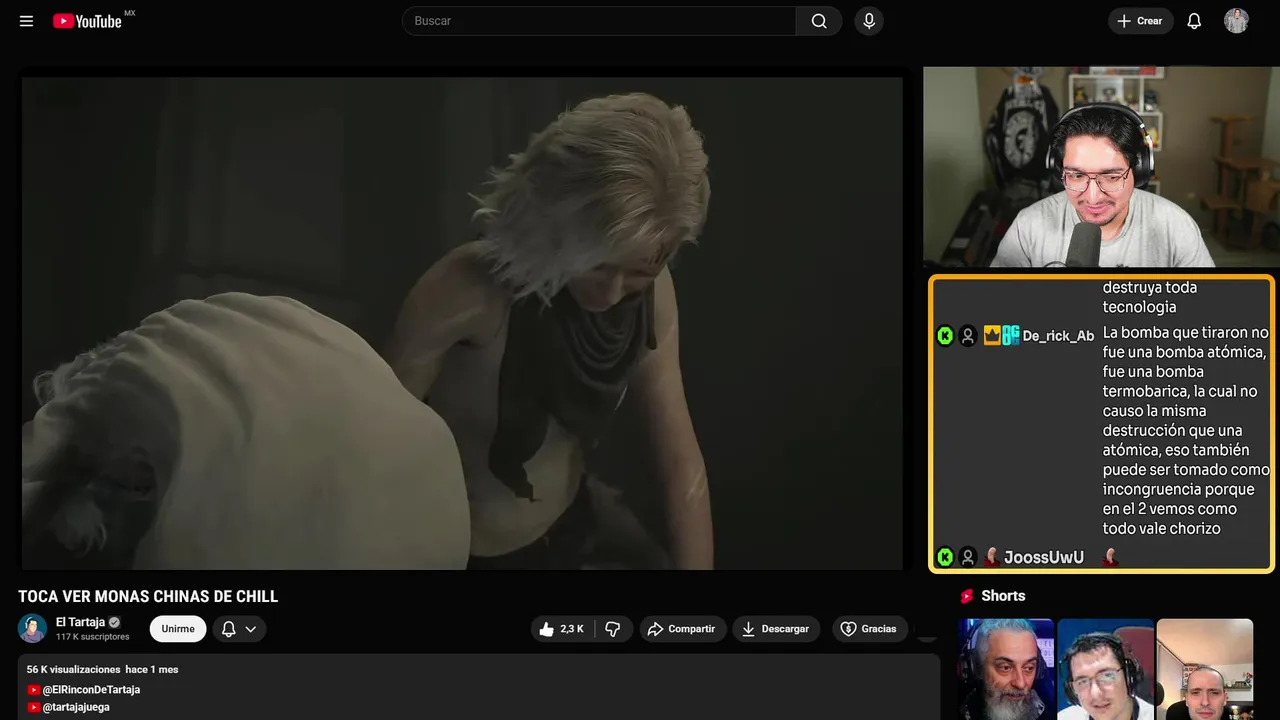
Task: Dislike the video with thumbs down
Action: [613, 629]
